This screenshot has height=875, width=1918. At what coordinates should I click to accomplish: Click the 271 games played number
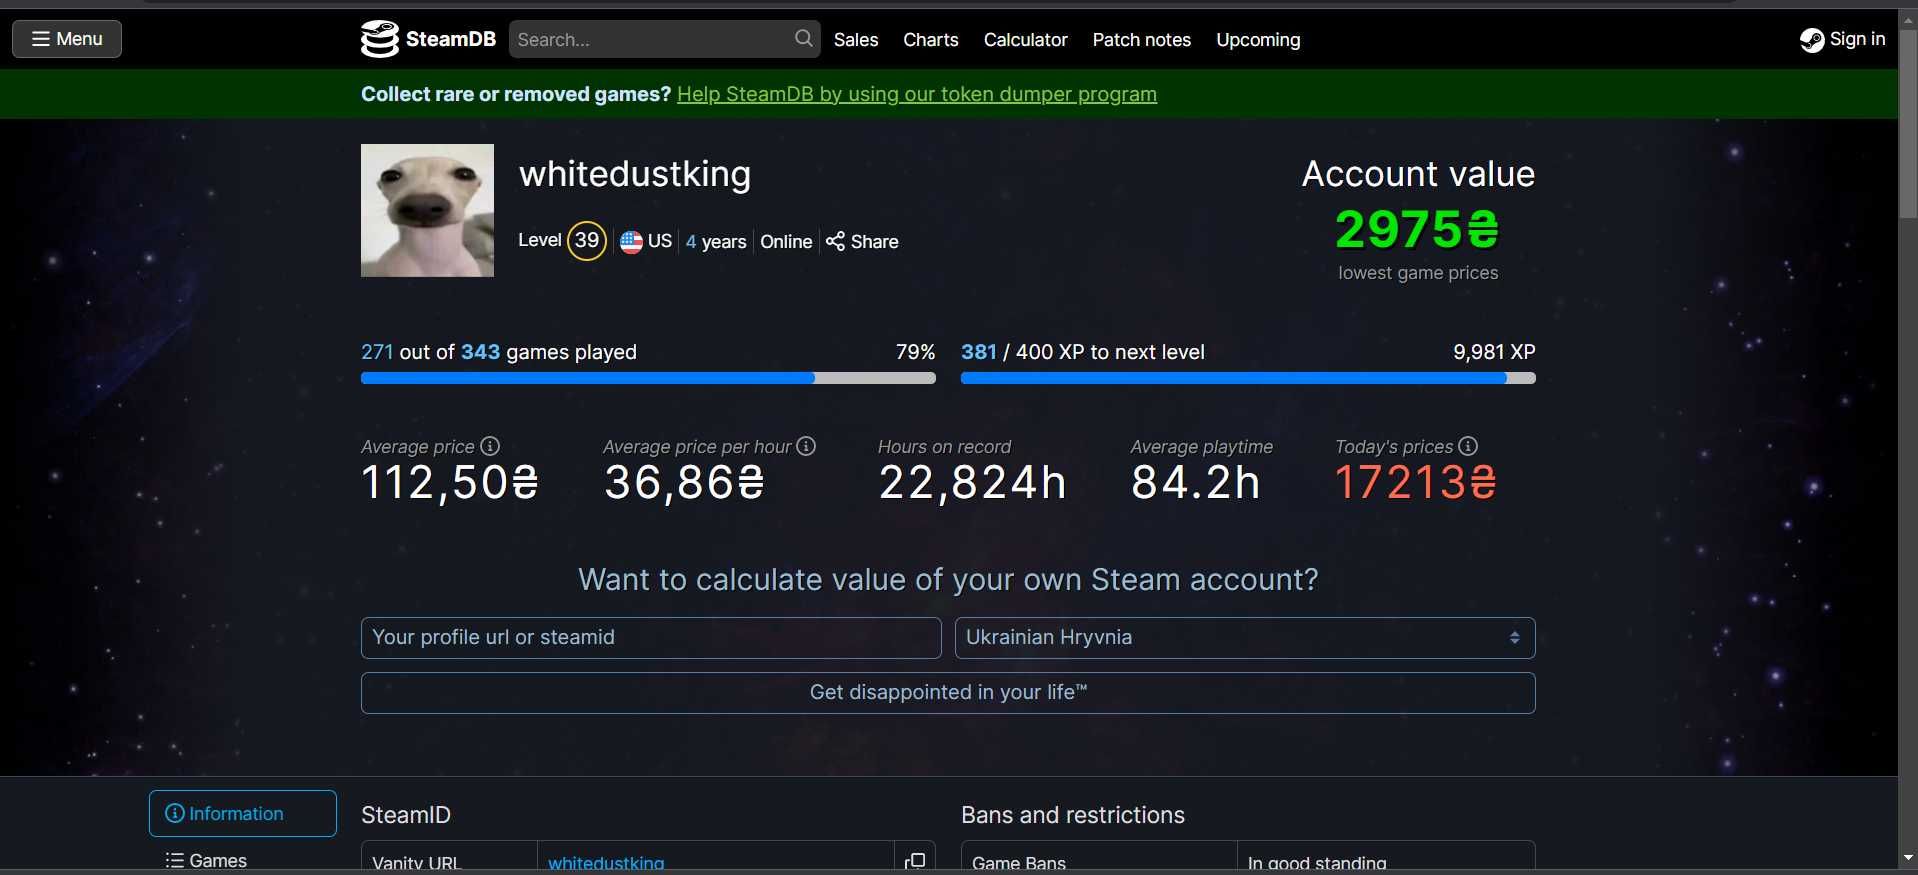(377, 352)
